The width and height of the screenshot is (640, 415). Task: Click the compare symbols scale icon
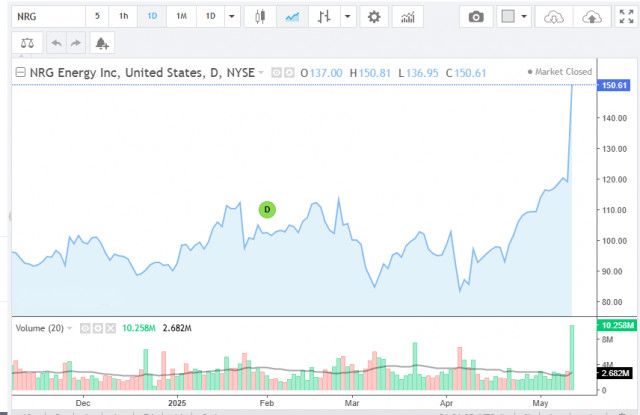click(x=27, y=43)
